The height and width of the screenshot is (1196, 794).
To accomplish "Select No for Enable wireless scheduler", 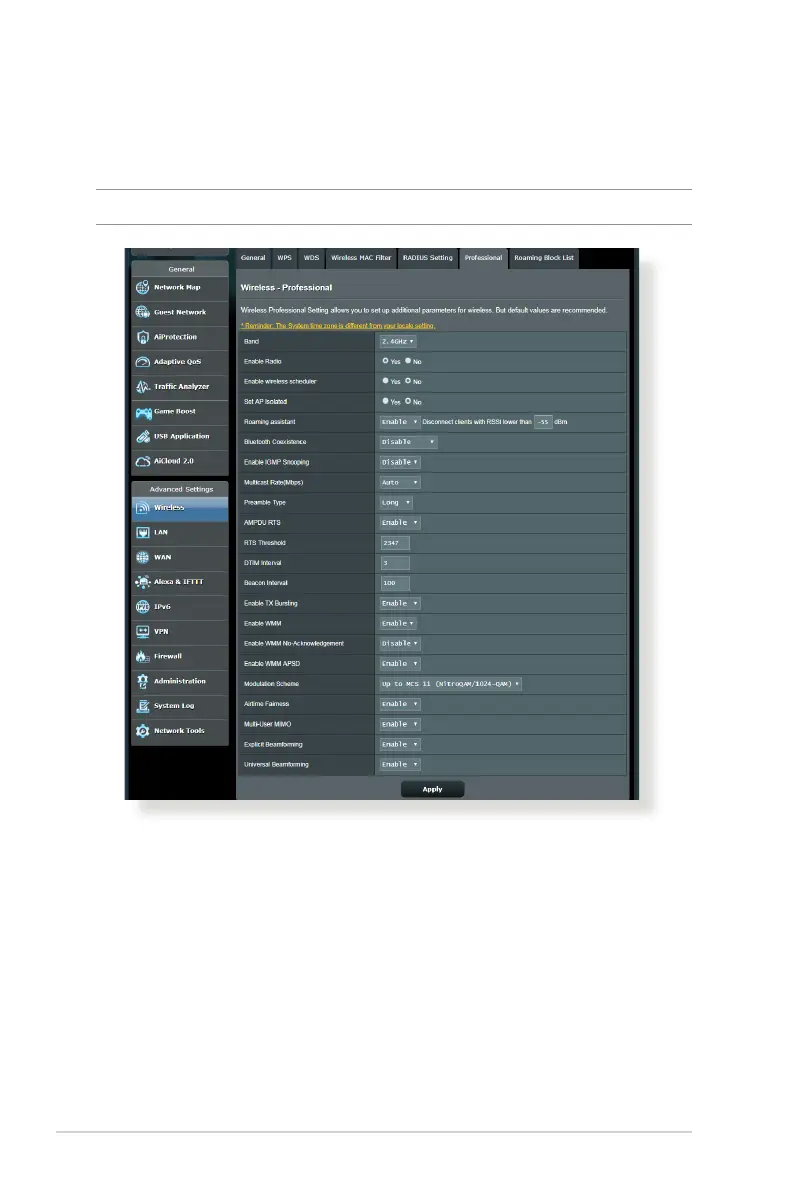I will [408, 381].
